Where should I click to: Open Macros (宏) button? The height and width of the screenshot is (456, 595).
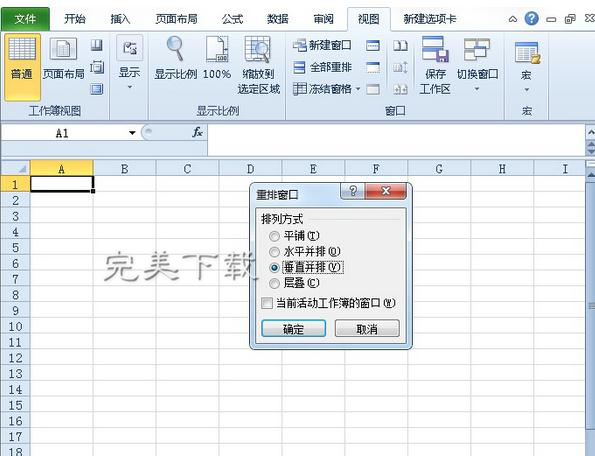click(527, 67)
